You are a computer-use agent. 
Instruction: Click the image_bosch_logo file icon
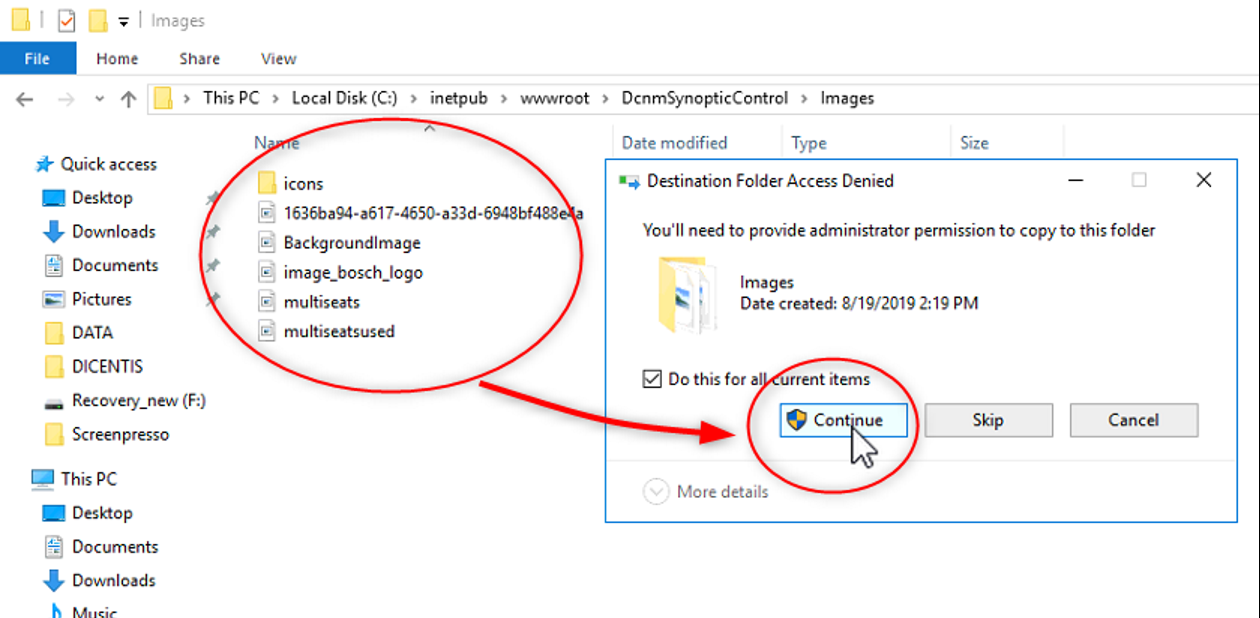point(266,272)
